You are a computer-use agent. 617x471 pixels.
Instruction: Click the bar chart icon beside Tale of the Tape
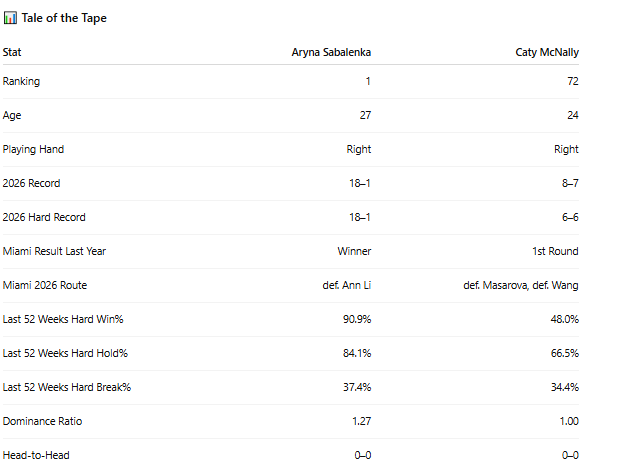pyautogui.click(x=10, y=18)
